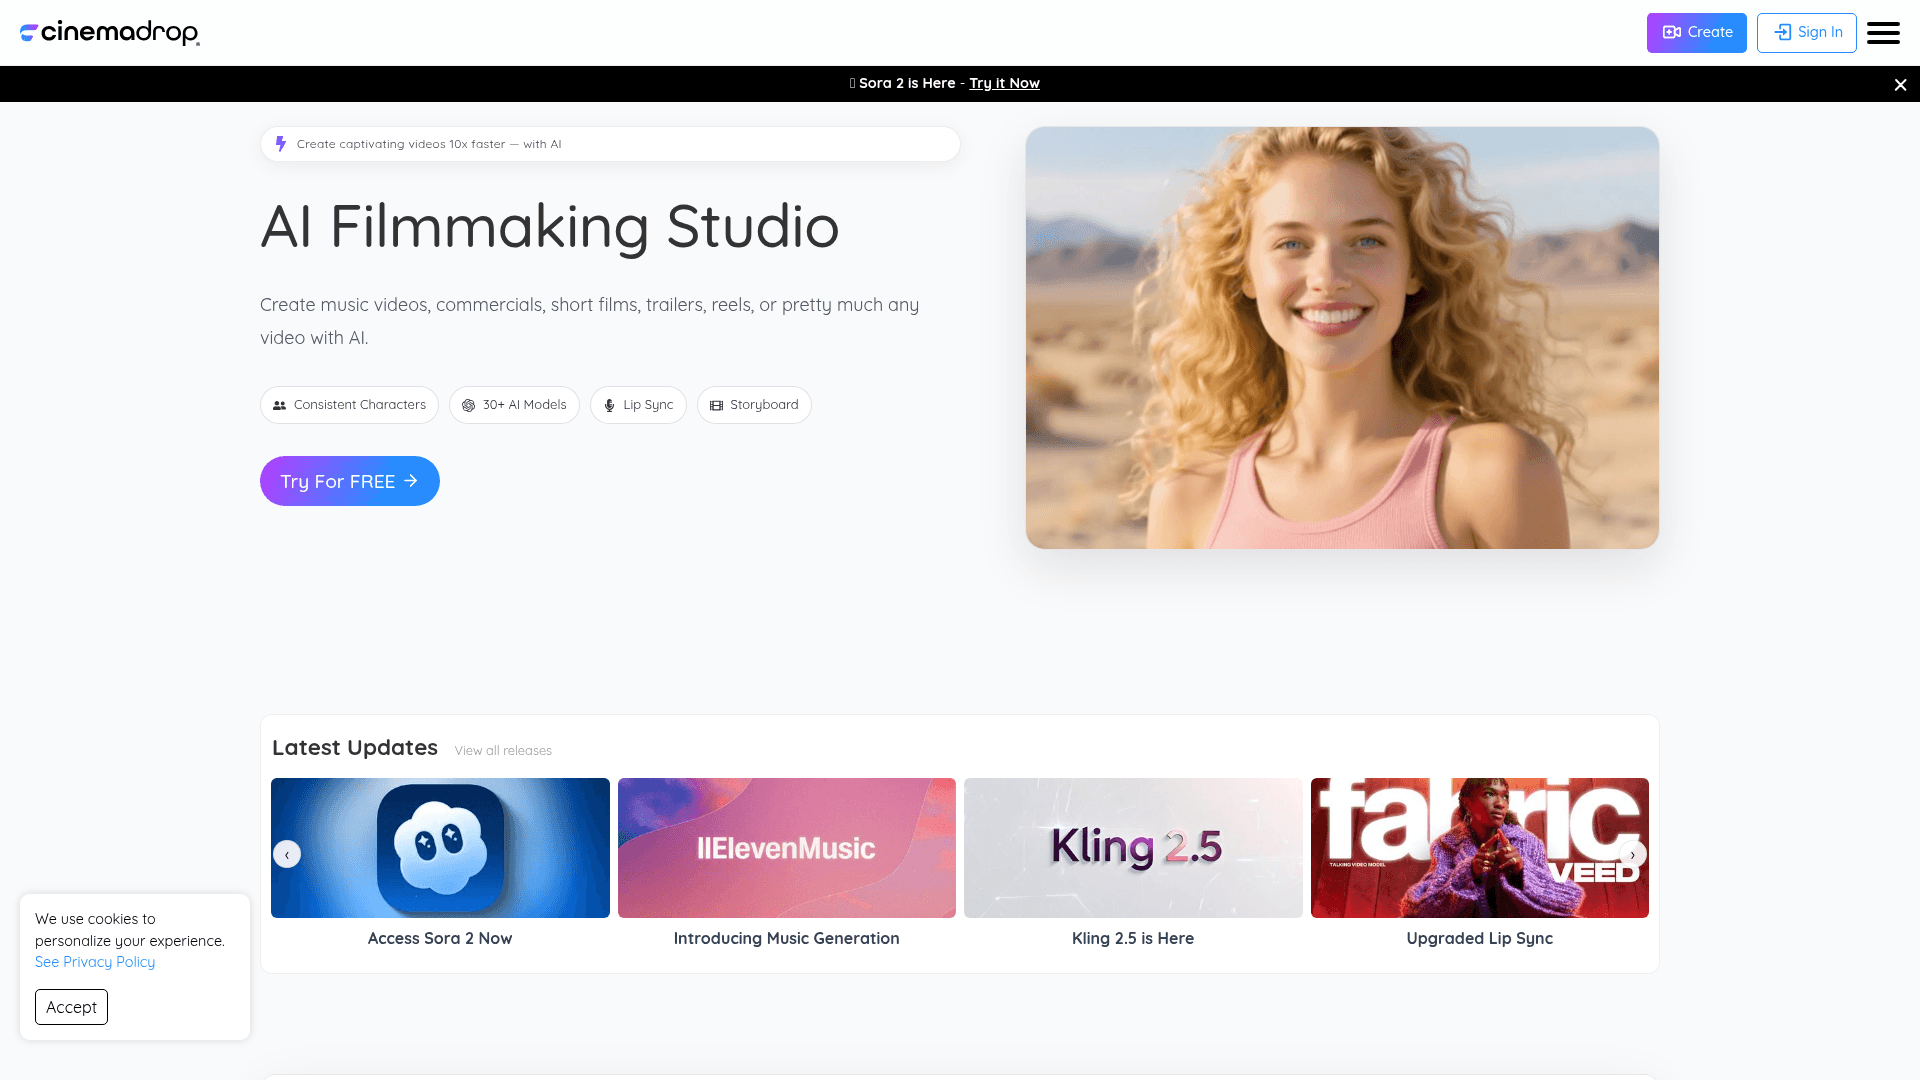Open the Access Sora 2 Now thumbnail

[x=440, y=848]
